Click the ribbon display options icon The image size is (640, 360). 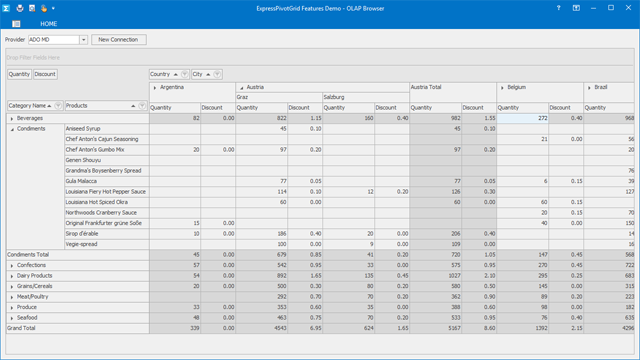coord(576,8)
